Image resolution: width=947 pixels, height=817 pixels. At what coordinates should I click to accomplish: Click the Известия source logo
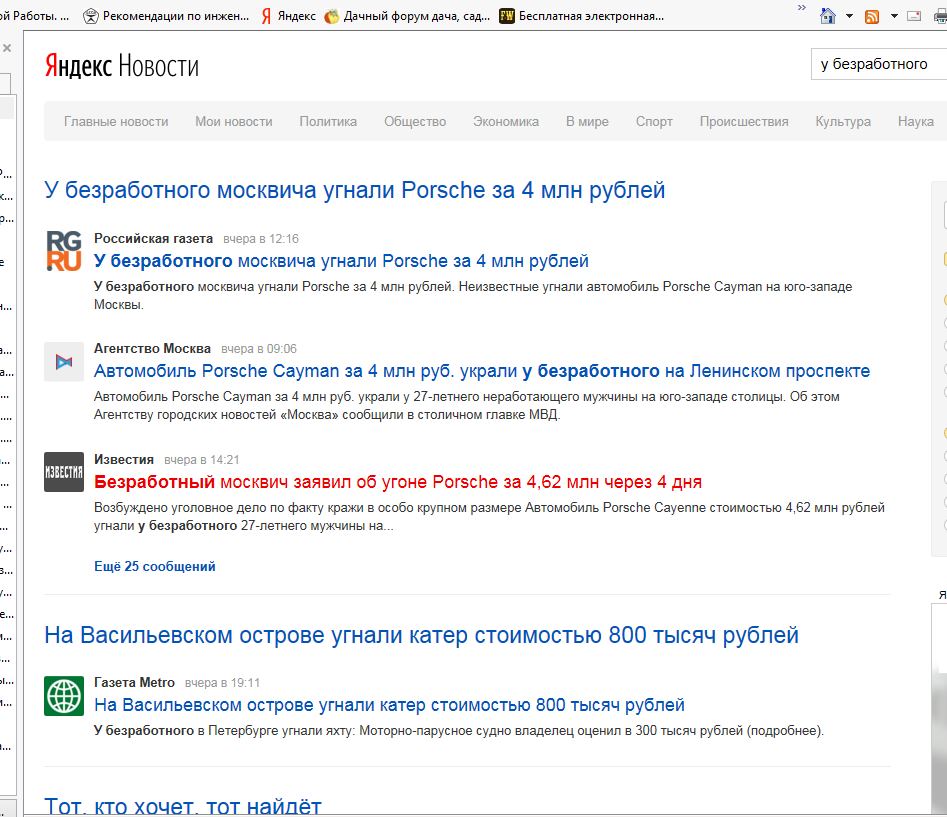64,472
